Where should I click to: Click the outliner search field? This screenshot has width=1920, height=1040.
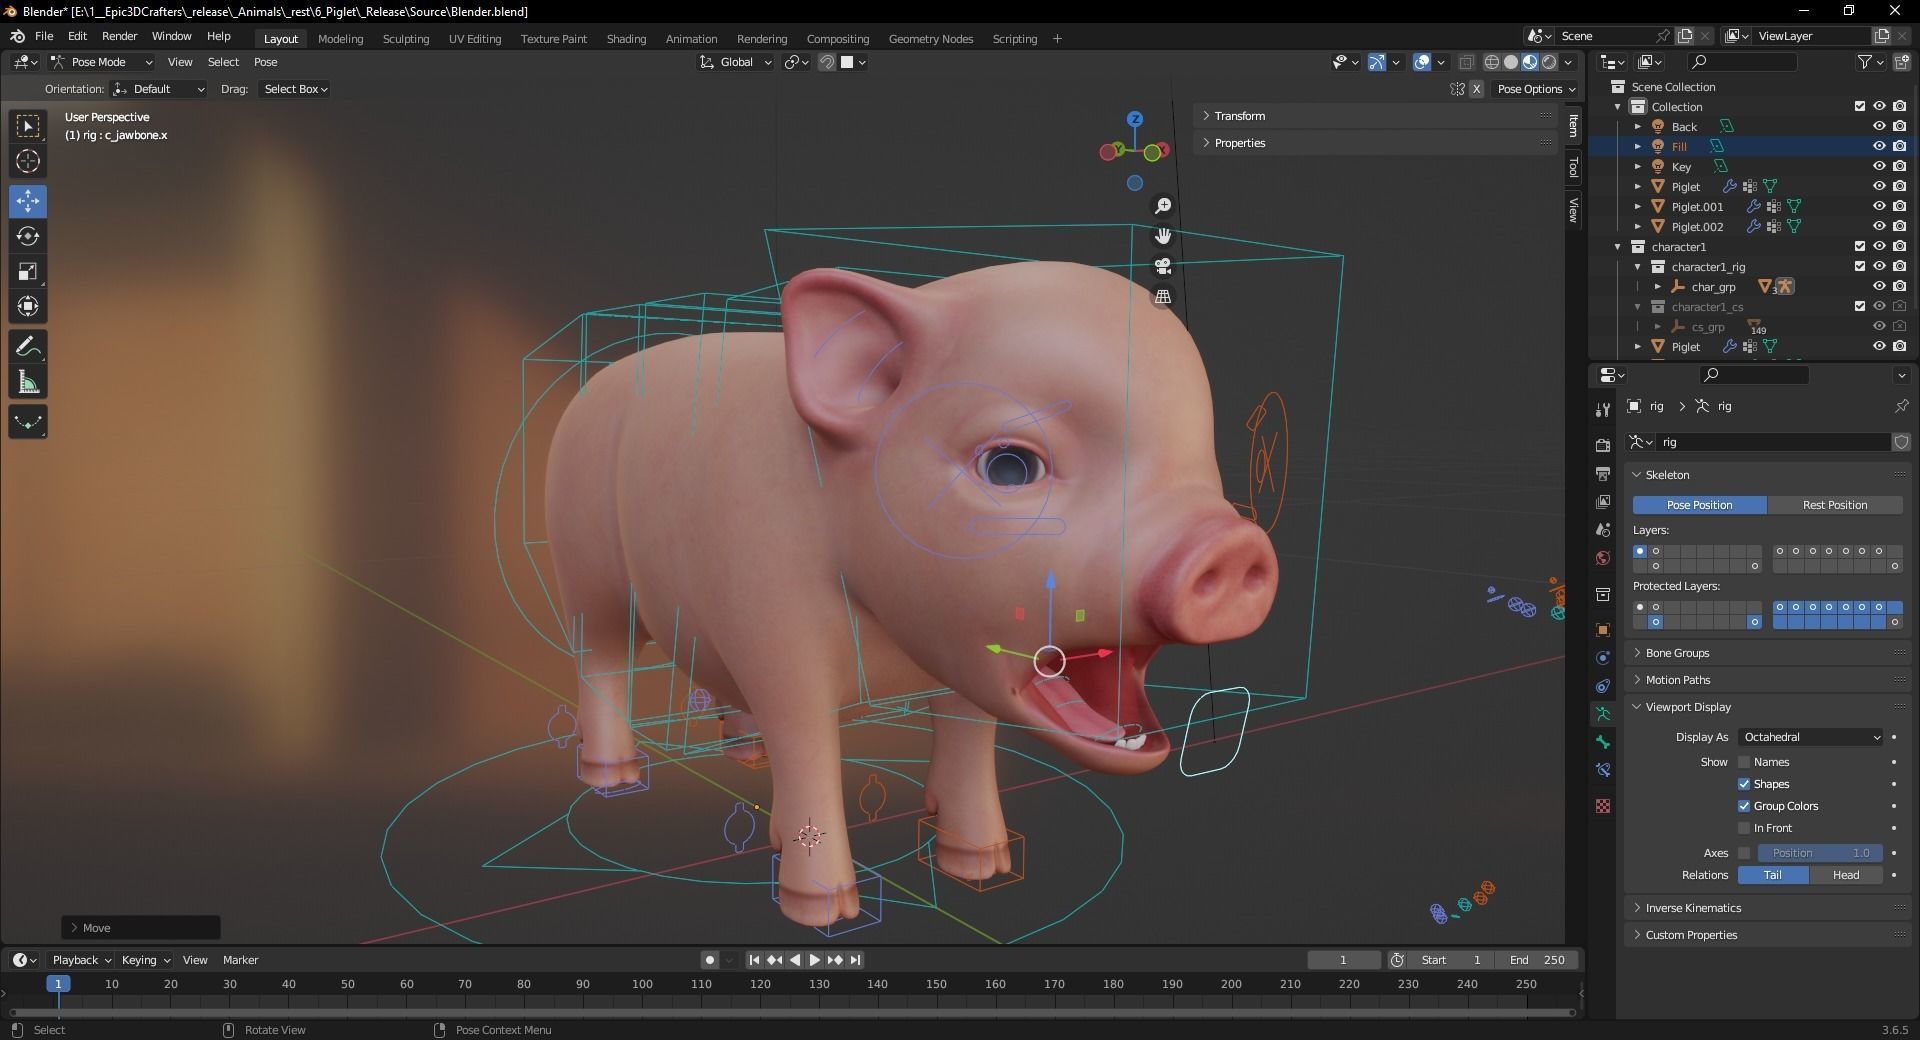tap(1740, 62)
